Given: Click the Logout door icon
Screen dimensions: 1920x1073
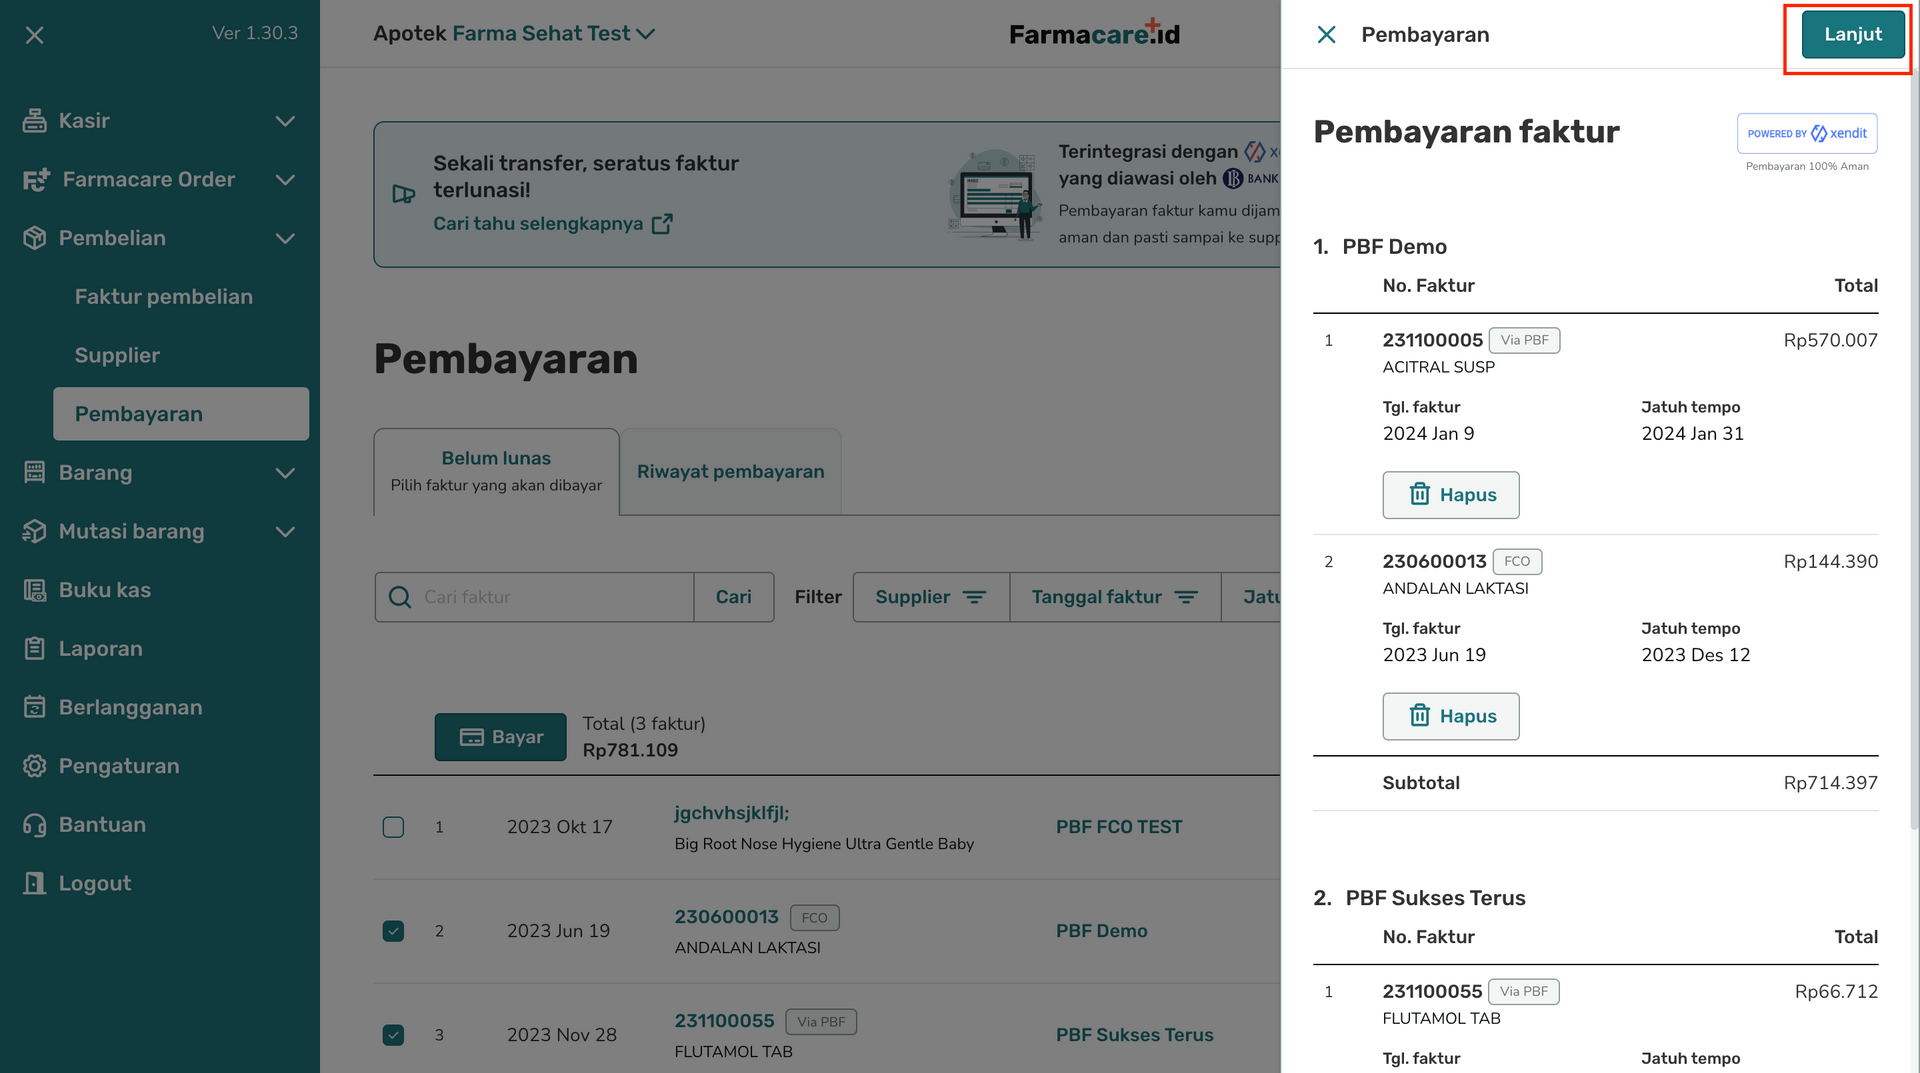Looking at the screenshot, I should tap(35, 883).
